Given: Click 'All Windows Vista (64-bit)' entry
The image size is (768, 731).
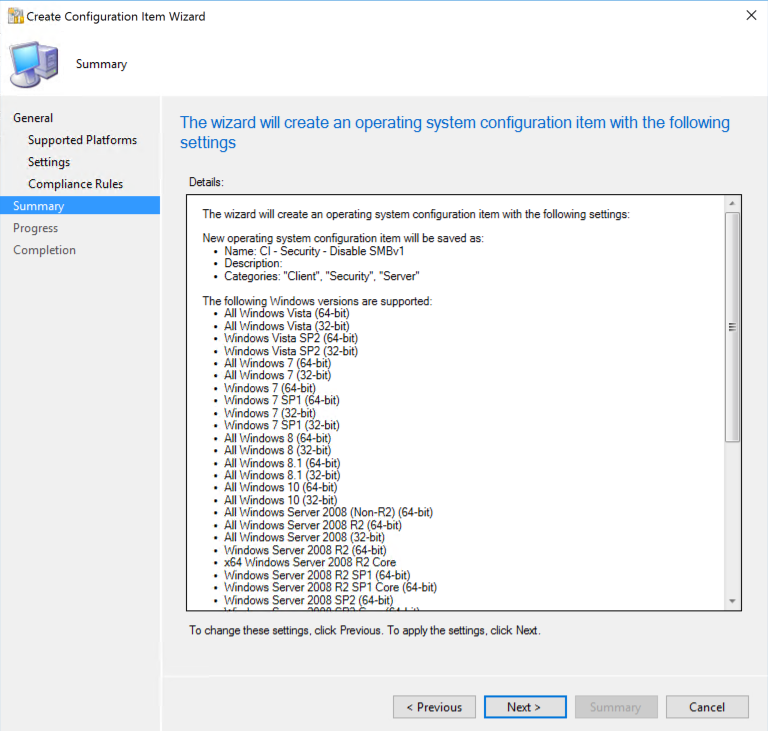Looking at the screenshot, I should [x=287, y=314].
